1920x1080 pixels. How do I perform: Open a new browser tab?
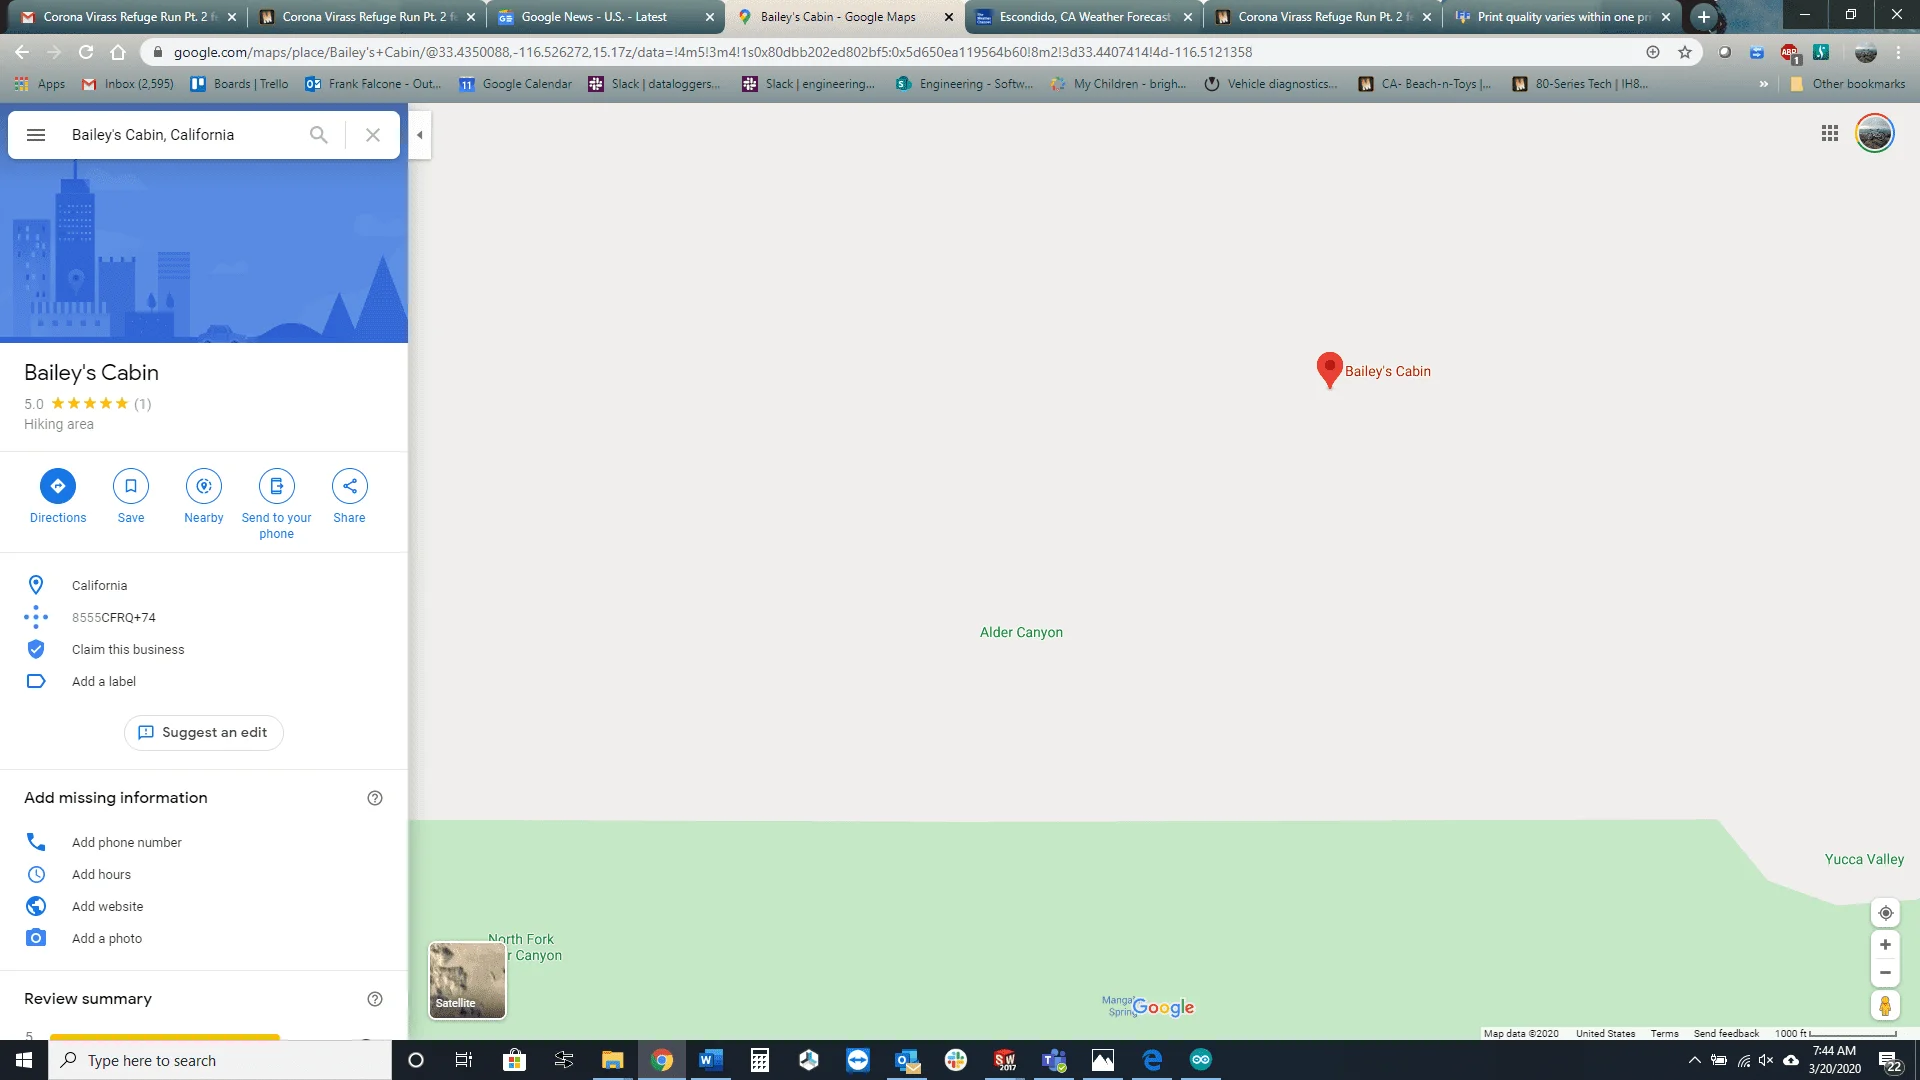point(1703,17)
